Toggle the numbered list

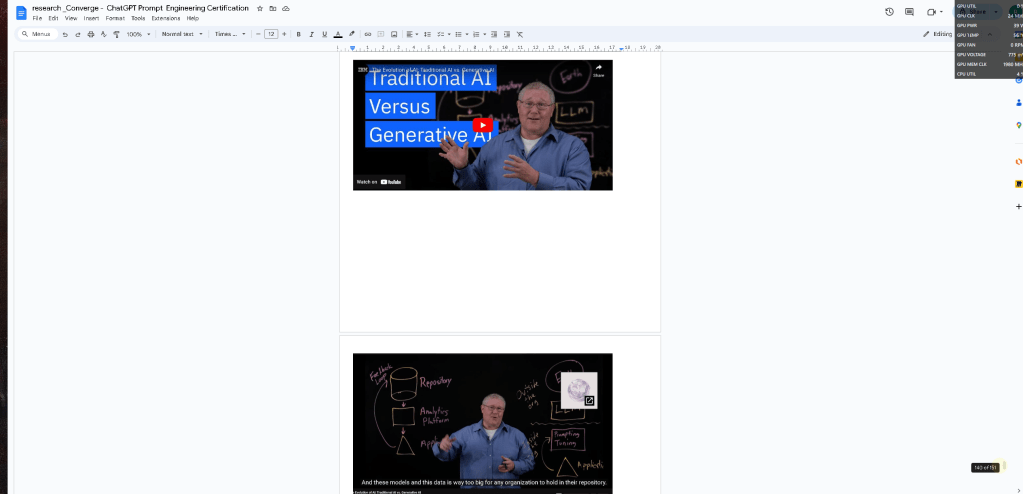pyautogui.click(x=476, y=34)
